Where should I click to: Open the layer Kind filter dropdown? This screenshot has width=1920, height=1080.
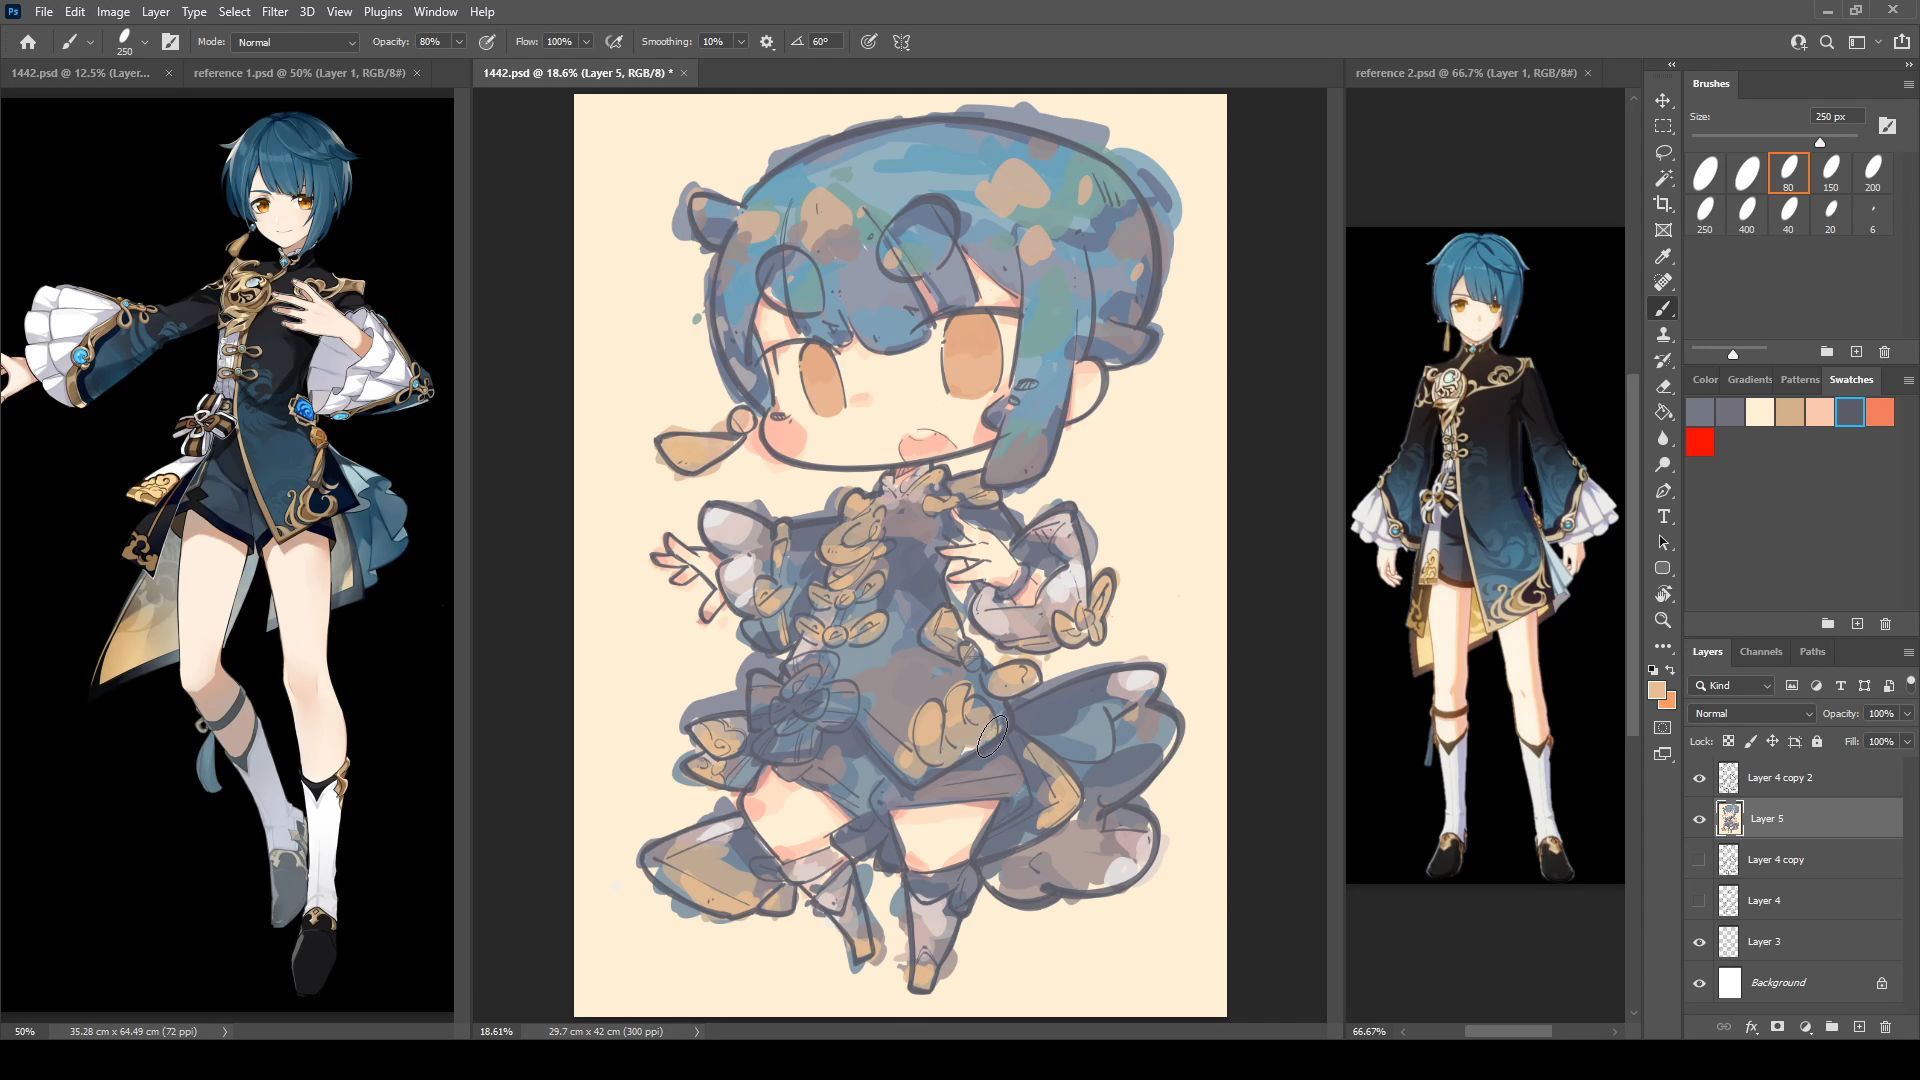1733,686
